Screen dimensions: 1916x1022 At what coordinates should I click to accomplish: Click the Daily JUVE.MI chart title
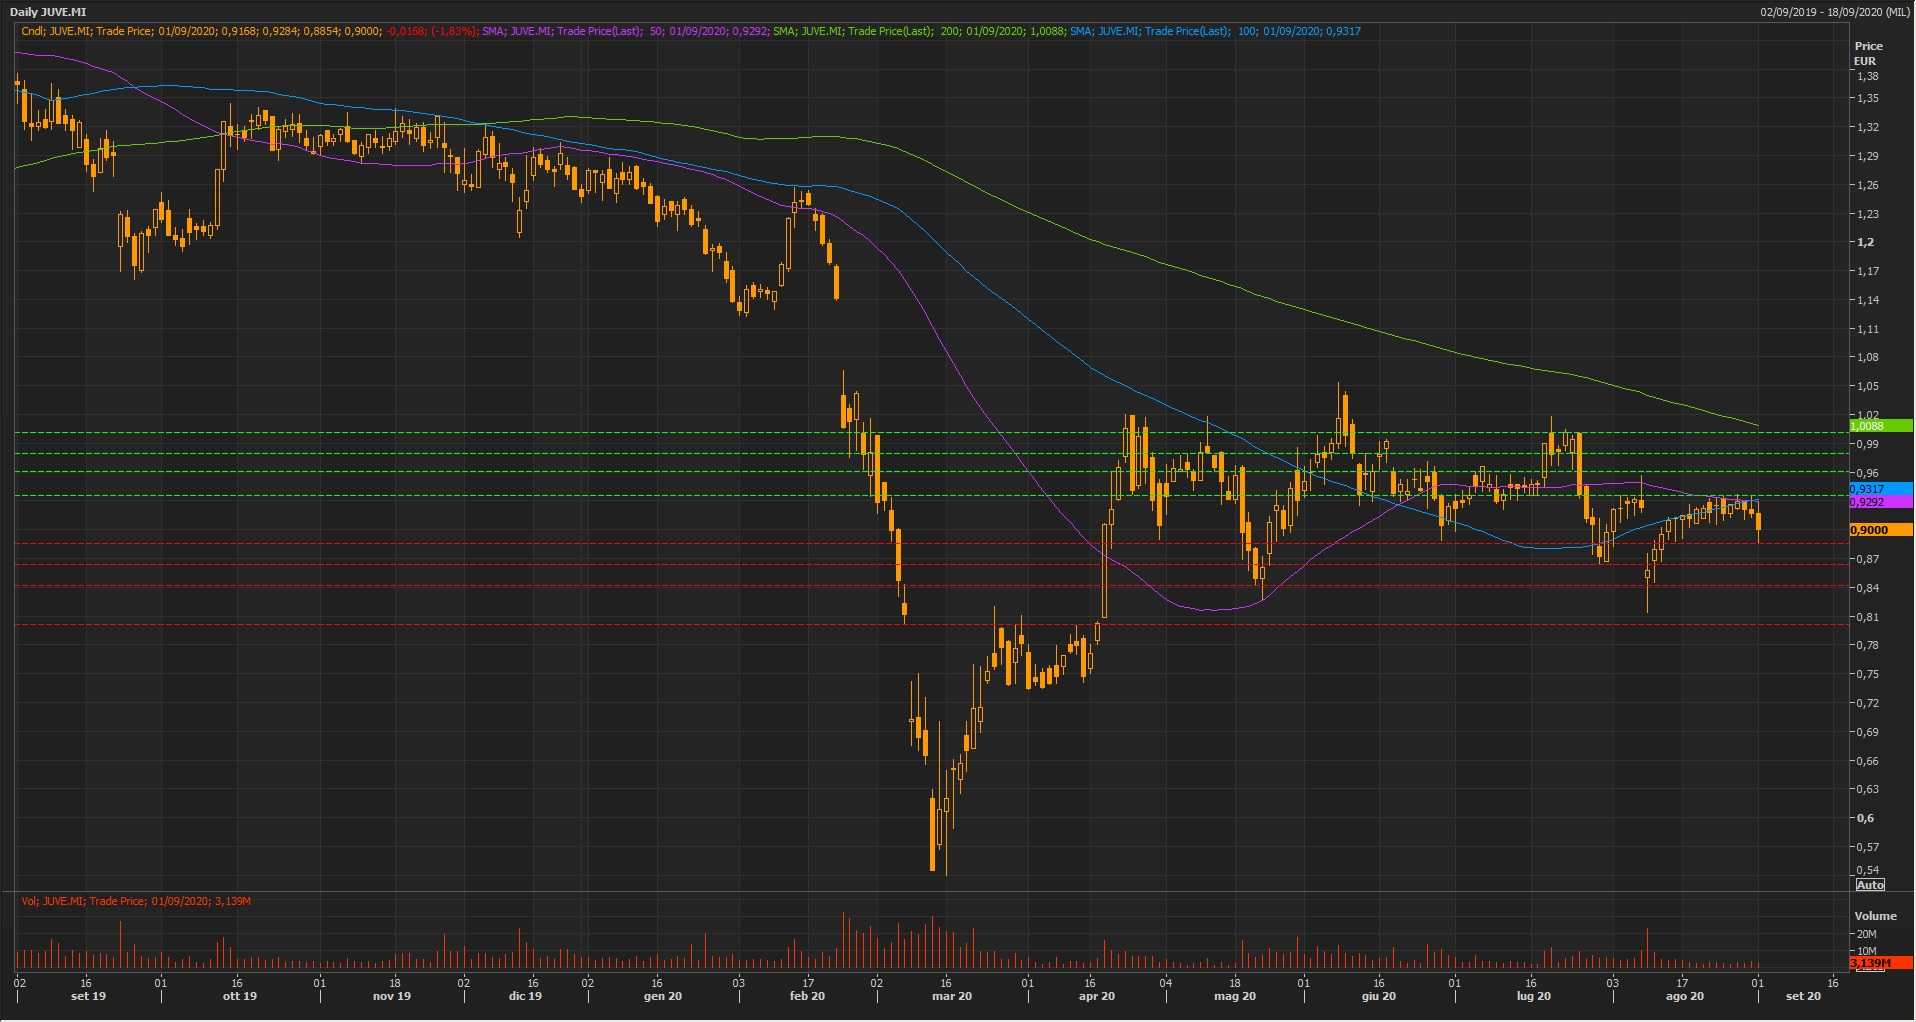[48, 12]
